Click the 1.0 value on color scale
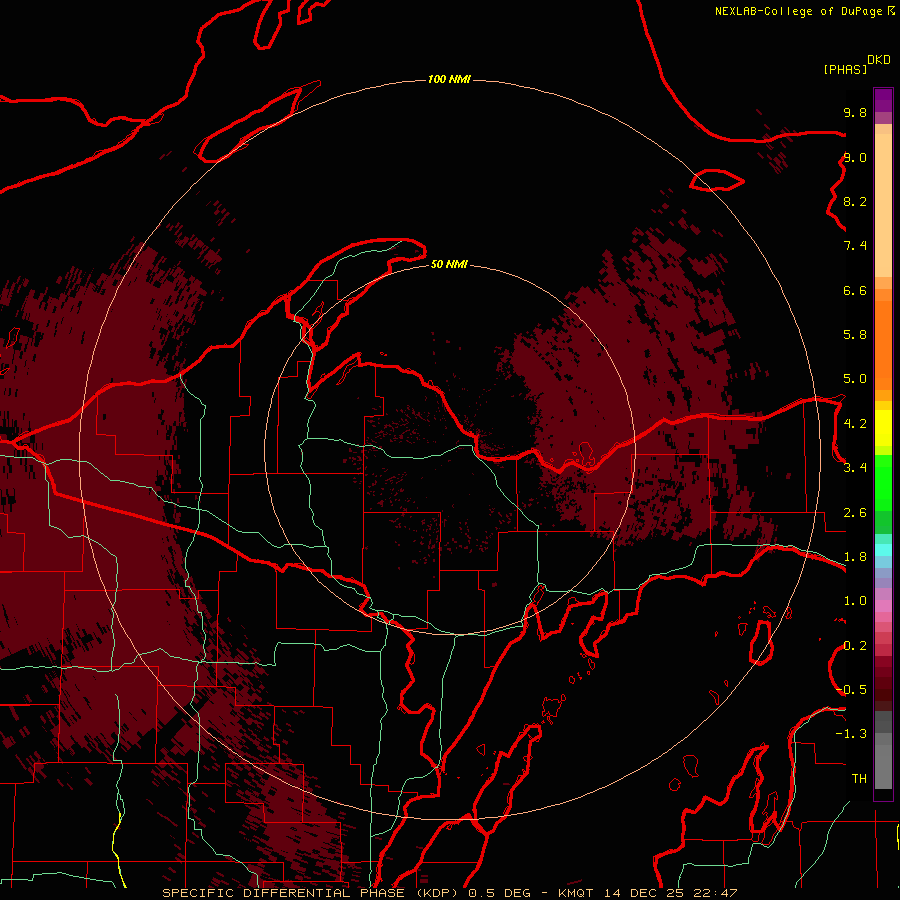The image size is (900, 900). tap(855, 601)
